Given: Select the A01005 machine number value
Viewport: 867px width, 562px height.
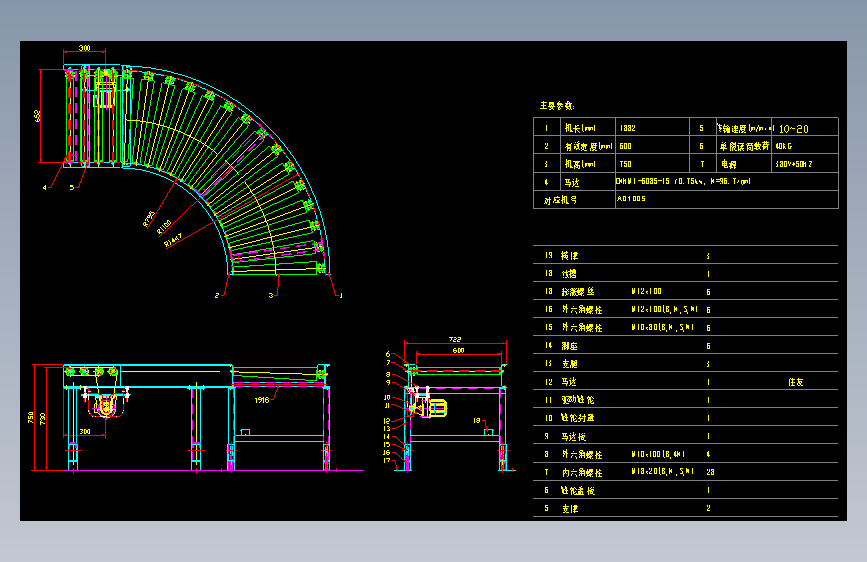Looking at the screenshot, I should [631, 199].
